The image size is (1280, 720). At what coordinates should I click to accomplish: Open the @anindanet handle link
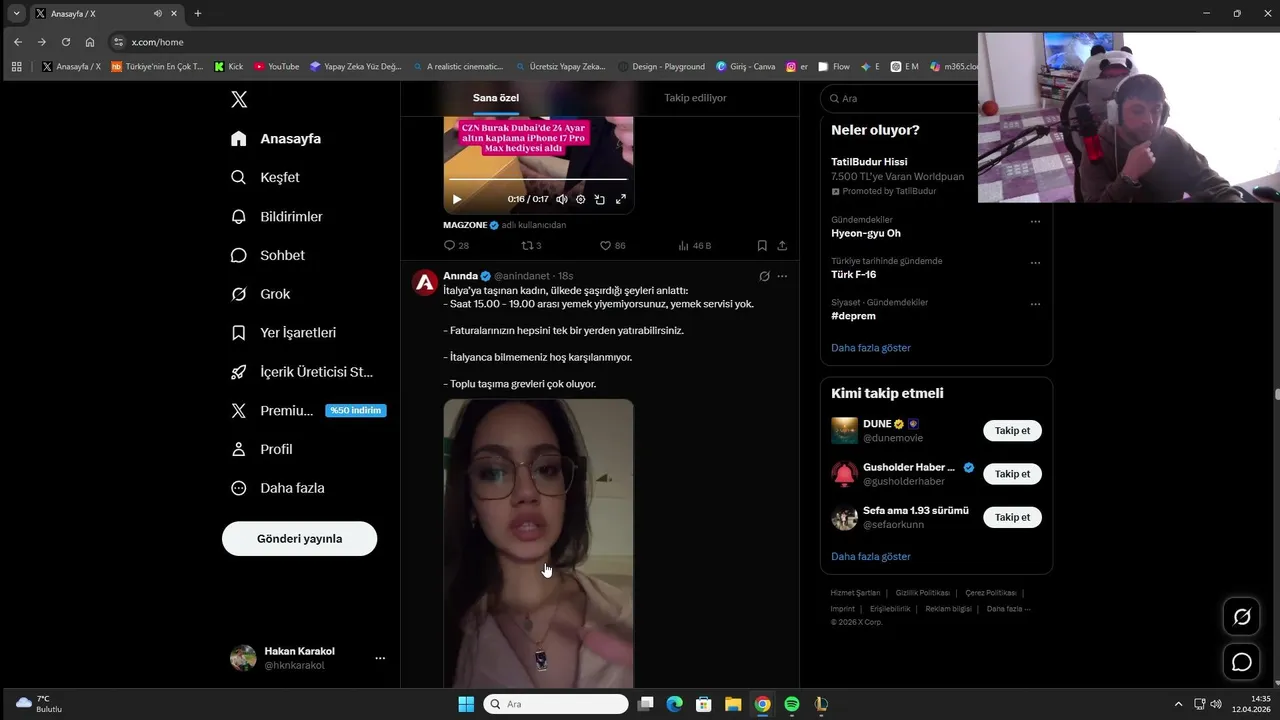pos(522,276)
